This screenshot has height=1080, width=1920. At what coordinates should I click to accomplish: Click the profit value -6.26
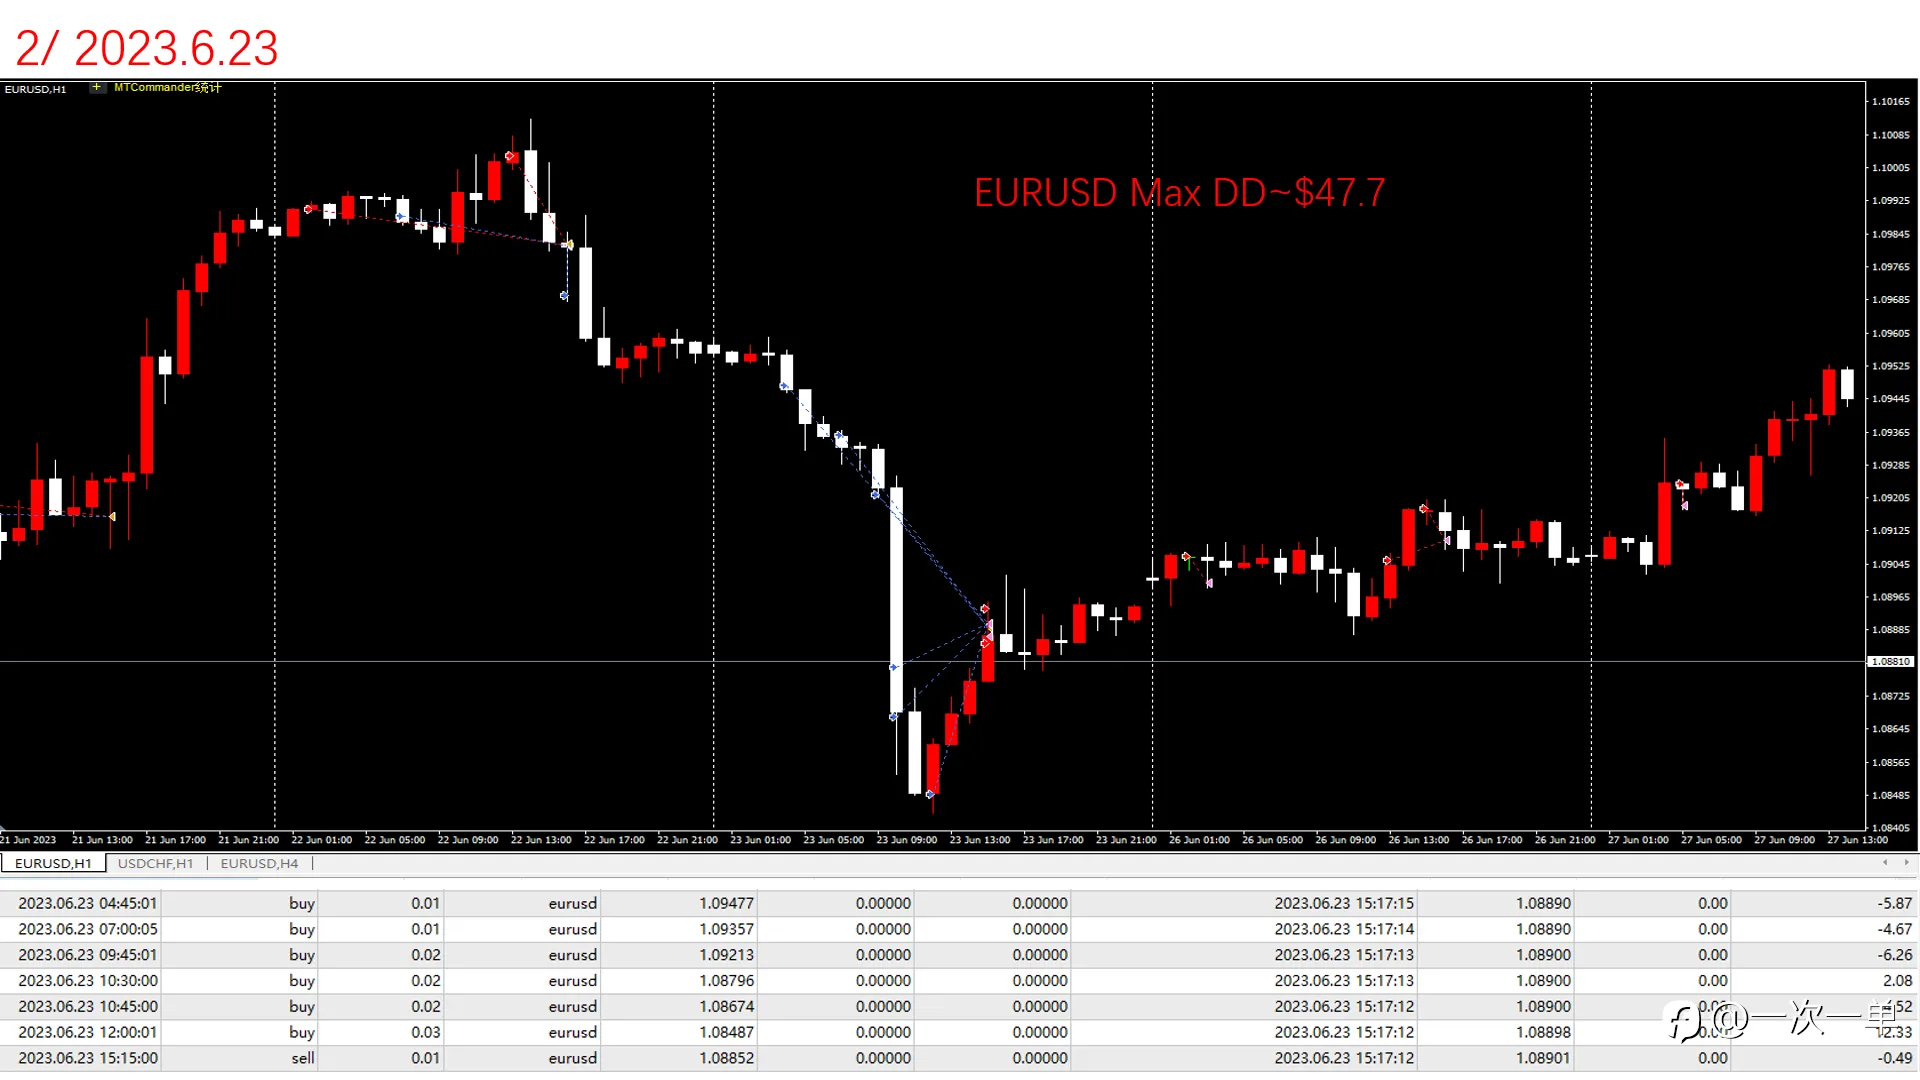click(x=1894, y=955)
